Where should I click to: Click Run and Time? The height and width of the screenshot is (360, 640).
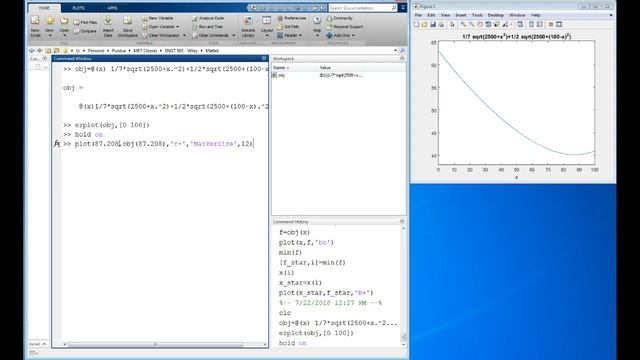tap(207, 27)
